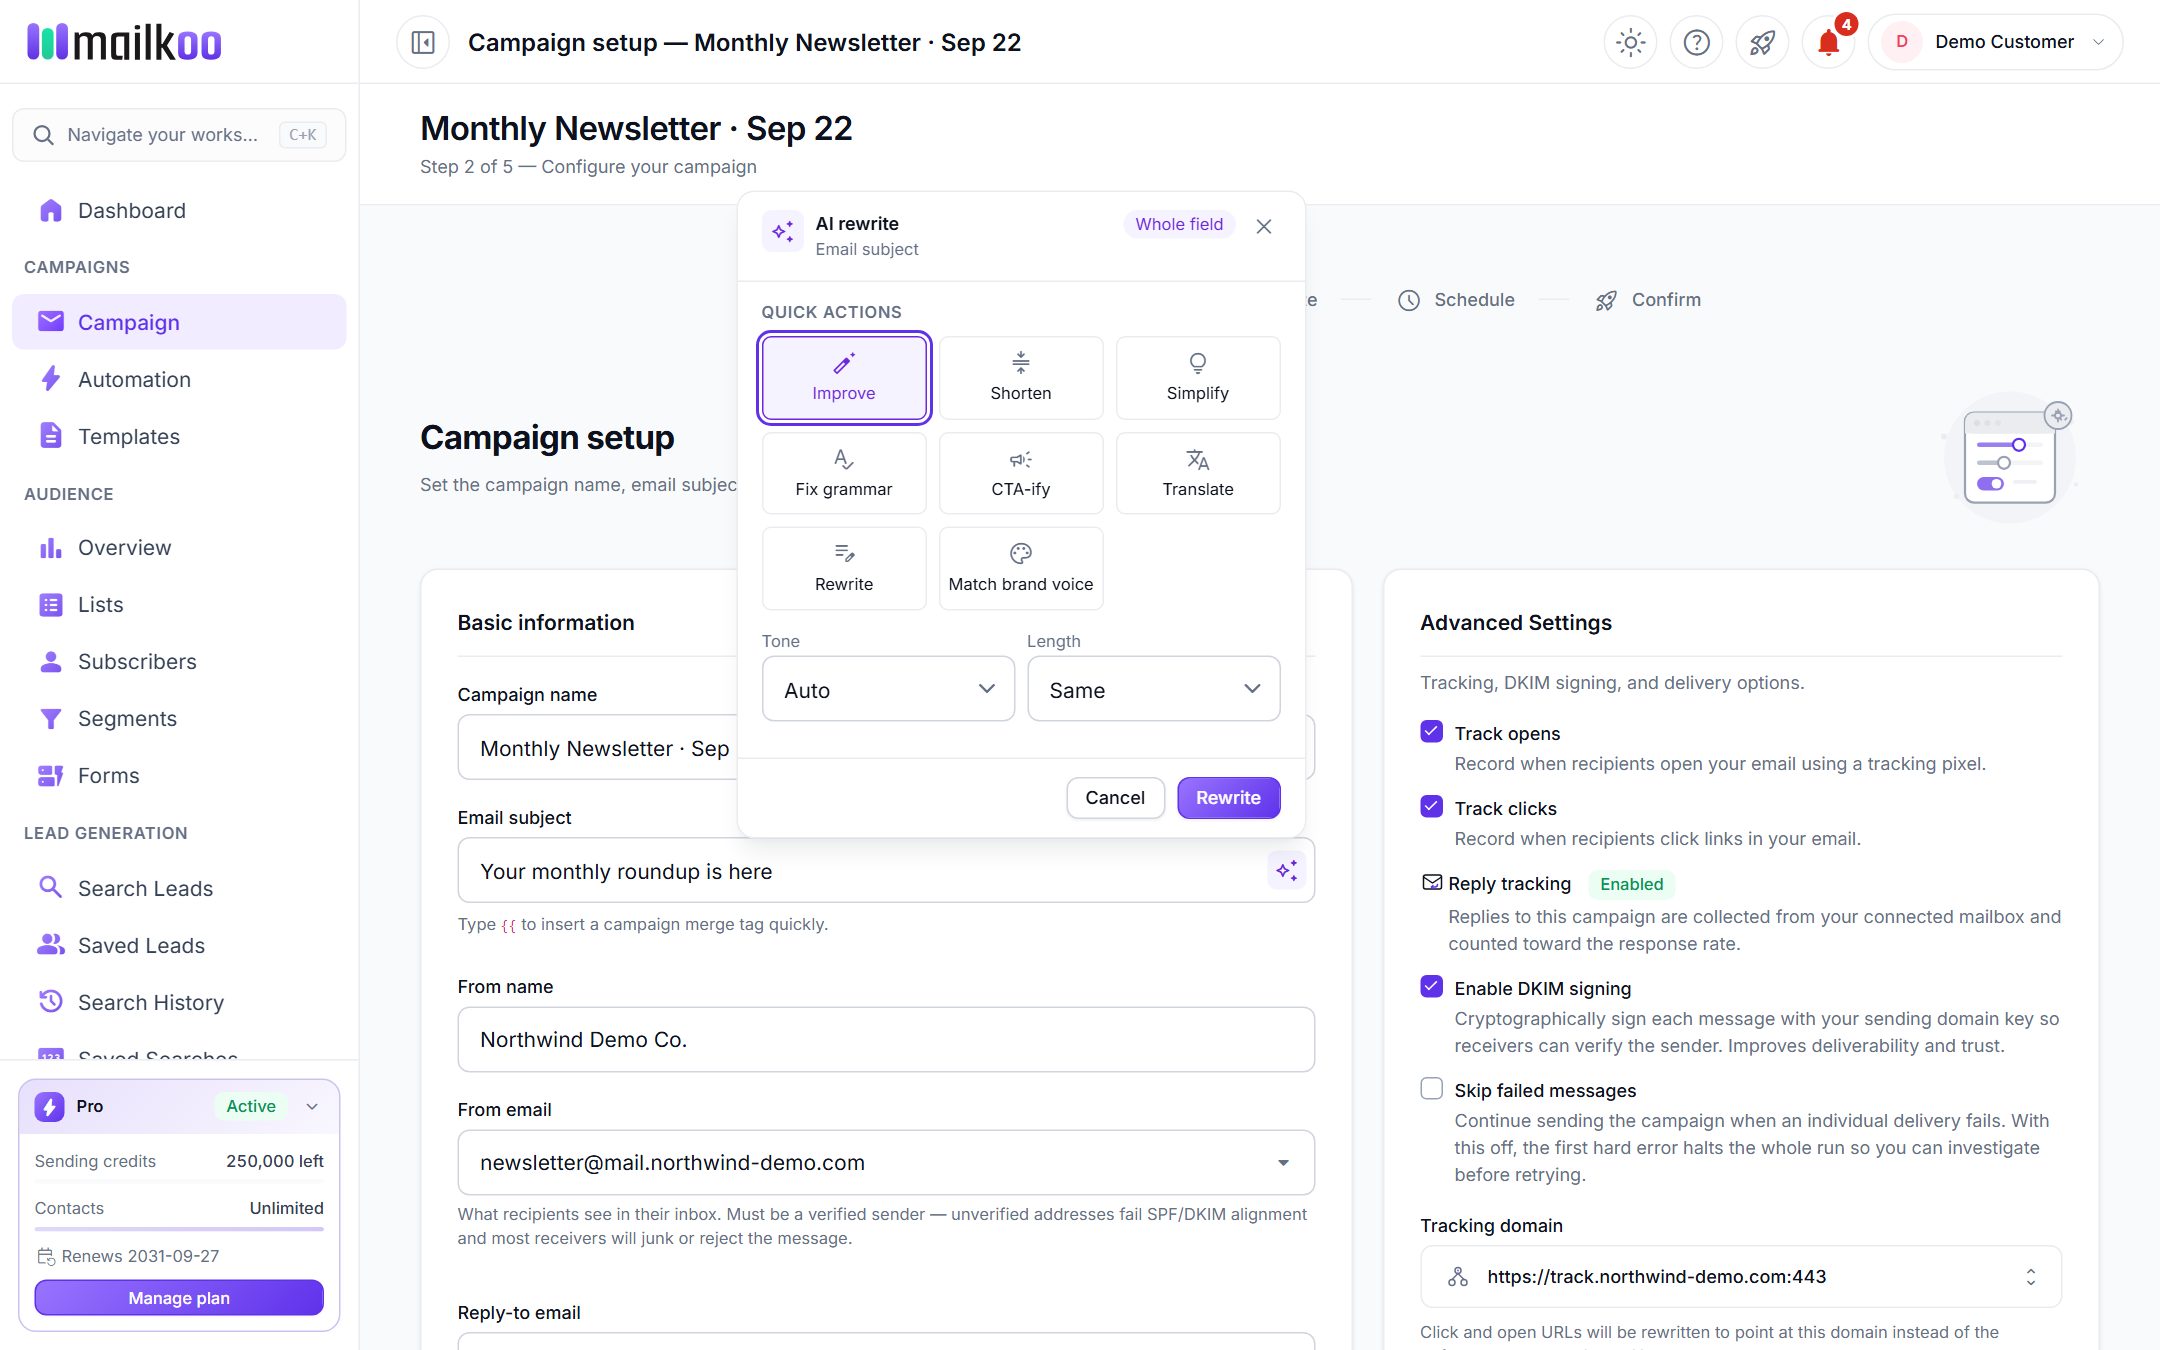The height and width of the screenshot is (1350, 2160).
Task: Select Match brand voice quick action
Action: click(x=1021, y=569)
